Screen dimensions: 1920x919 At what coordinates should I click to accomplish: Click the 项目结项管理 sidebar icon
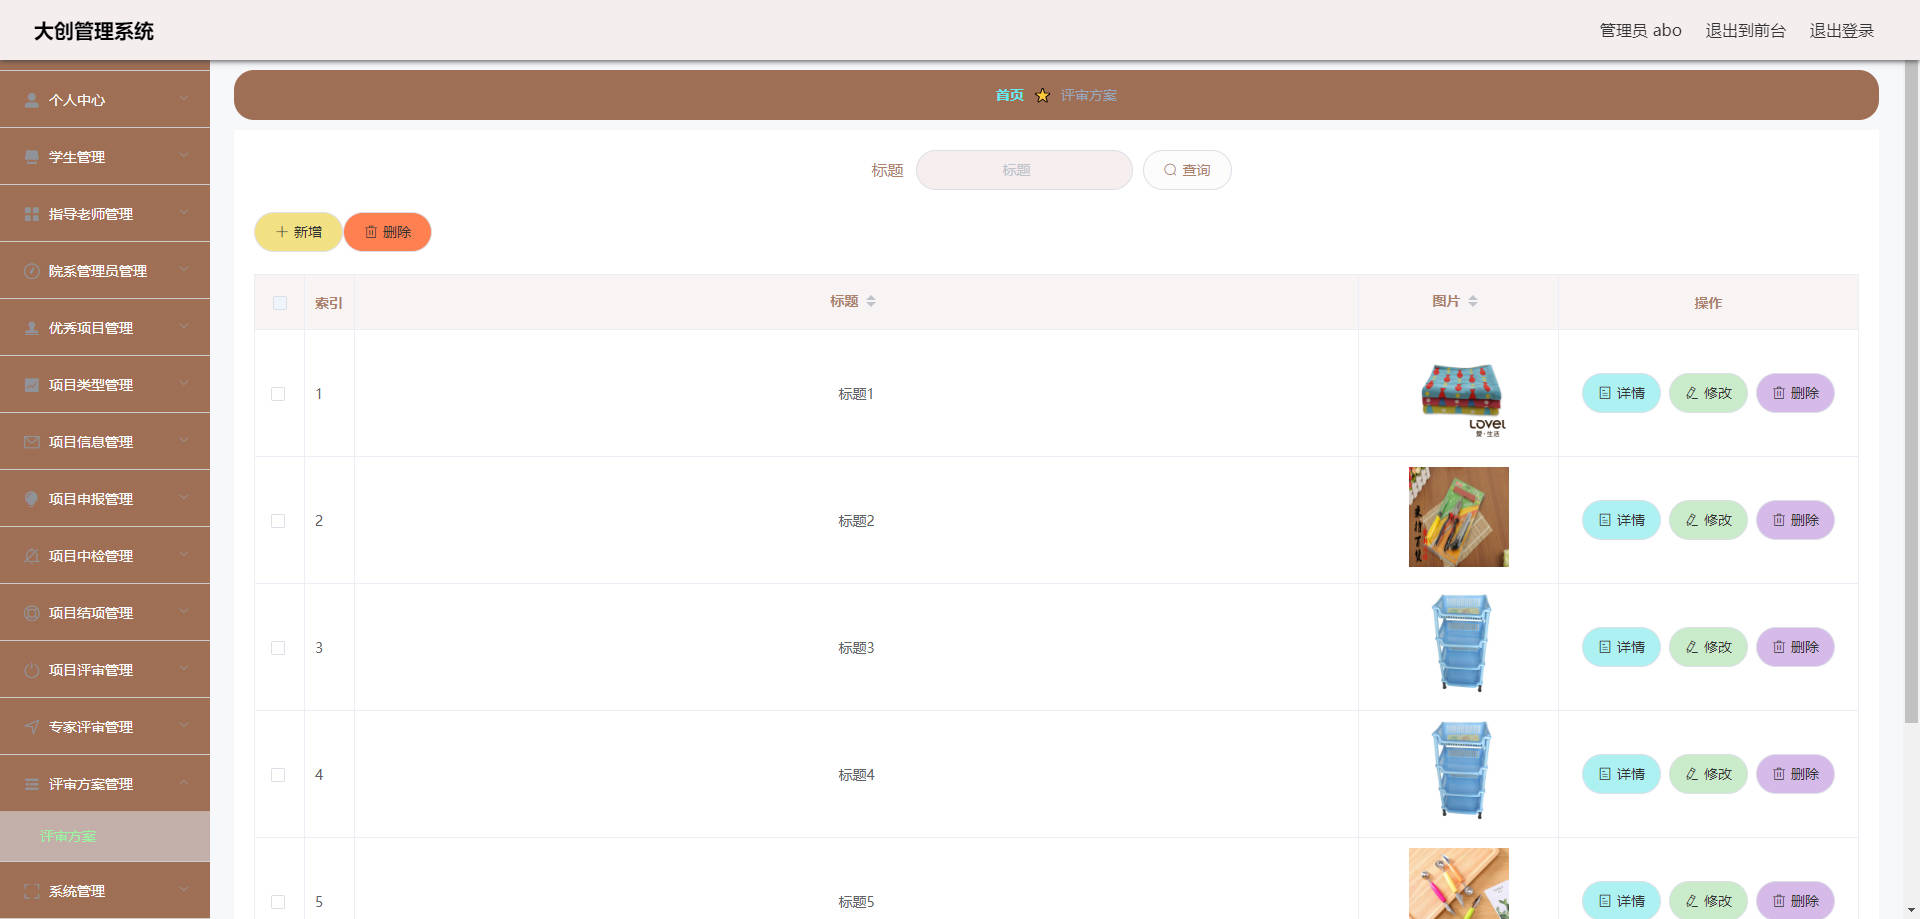[32, 613]
